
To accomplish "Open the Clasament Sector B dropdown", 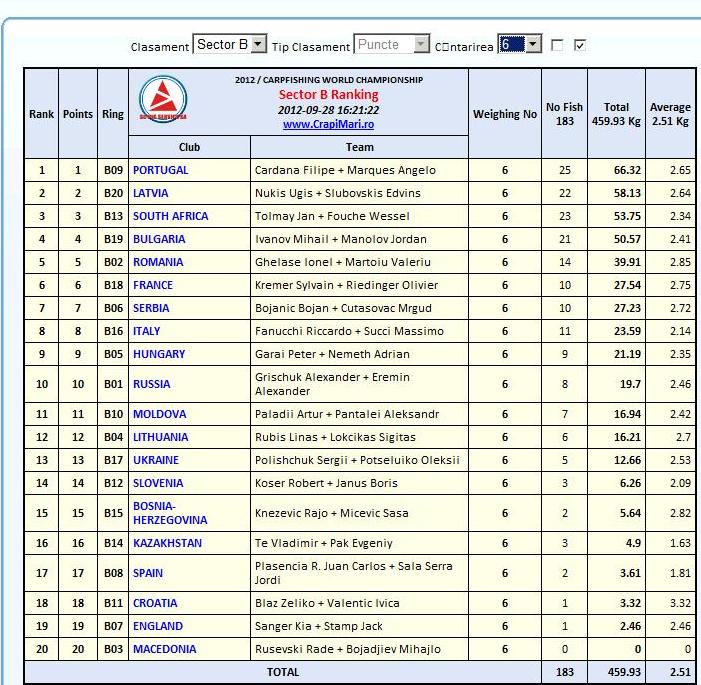I will [230, 44].
